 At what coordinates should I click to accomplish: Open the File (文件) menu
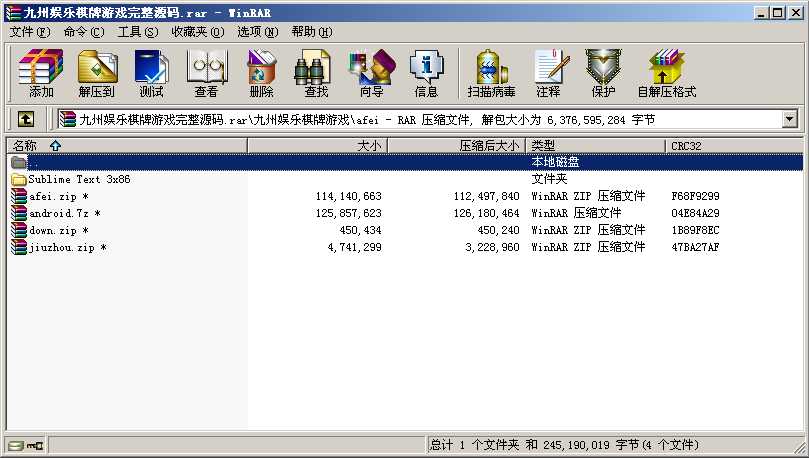click(30, 32)
